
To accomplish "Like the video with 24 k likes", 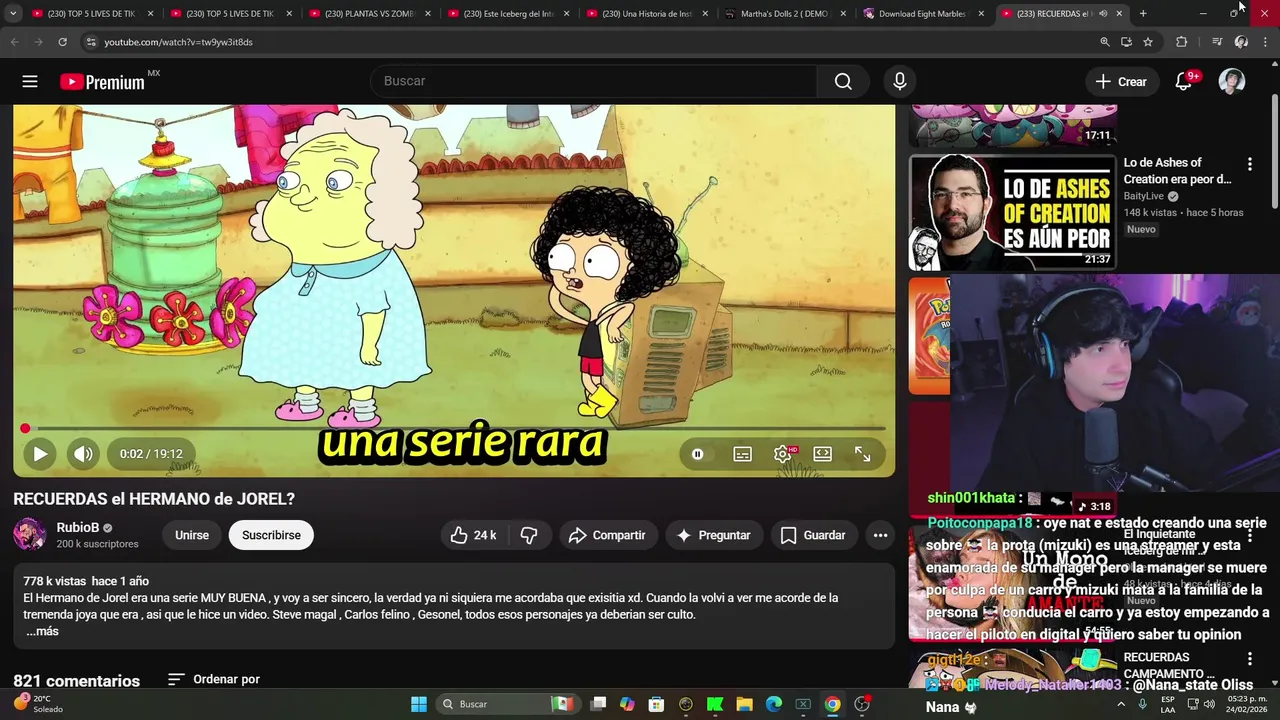I will pos(473,535).
